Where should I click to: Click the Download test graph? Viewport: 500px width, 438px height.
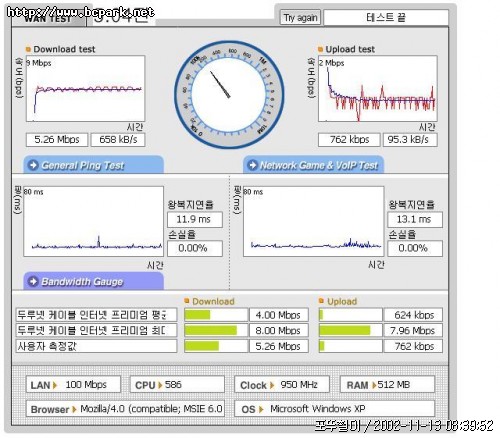[86, 89]
